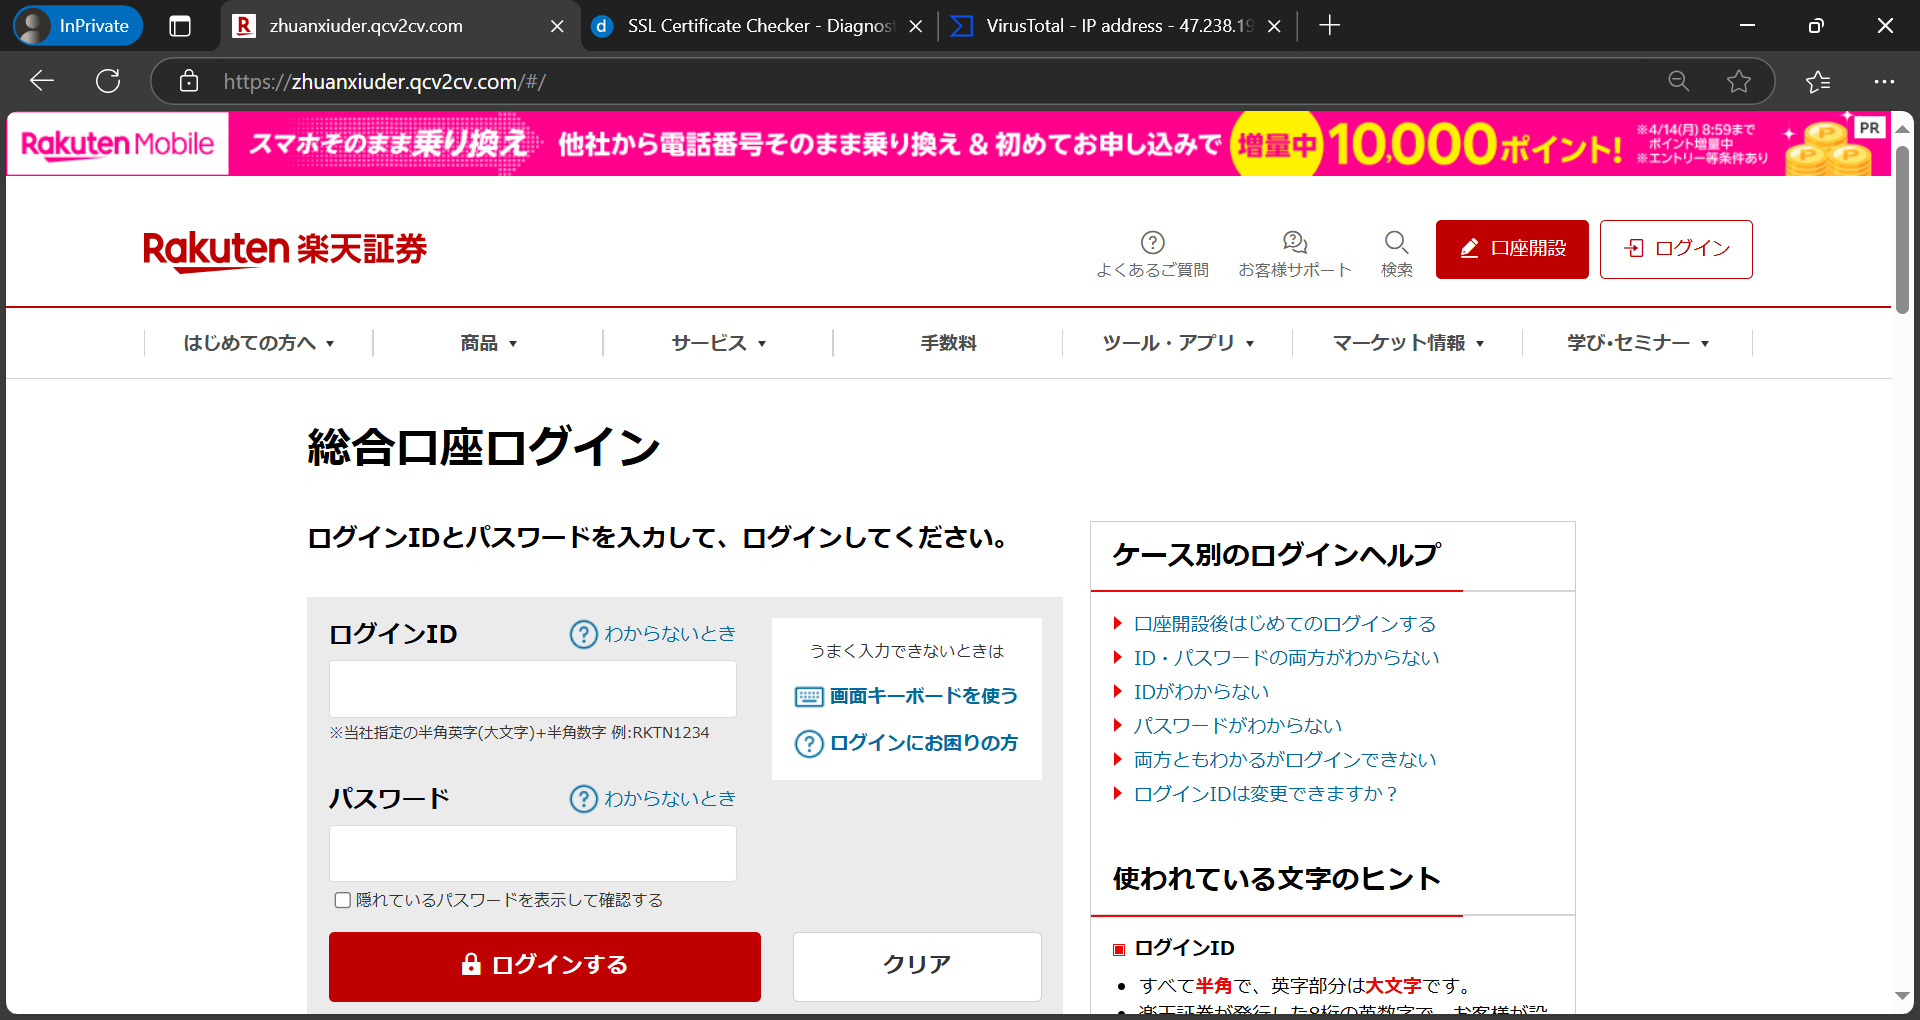Click the InPrivate profile badge

pos(78,26)
